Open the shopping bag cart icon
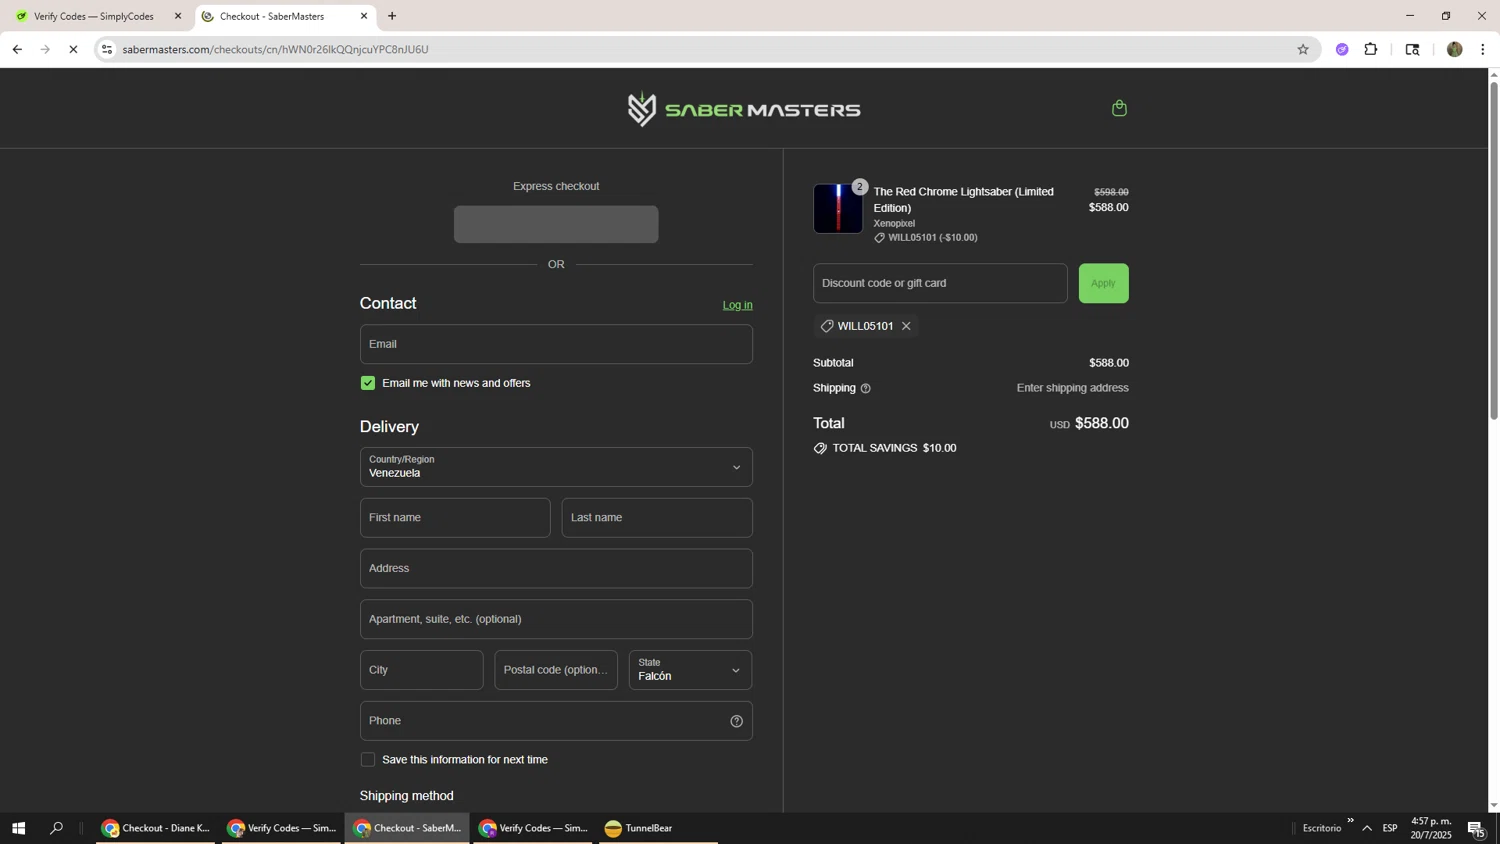 click(1119, 108)
